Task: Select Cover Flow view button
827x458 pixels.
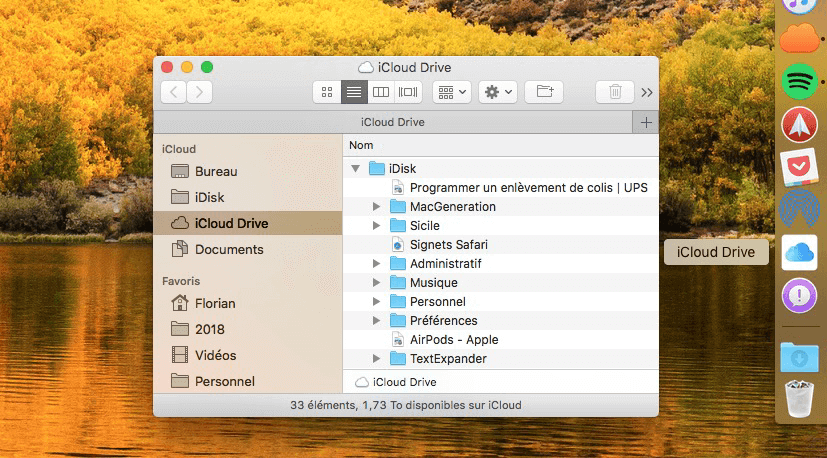Action: (x=408, y=92)
